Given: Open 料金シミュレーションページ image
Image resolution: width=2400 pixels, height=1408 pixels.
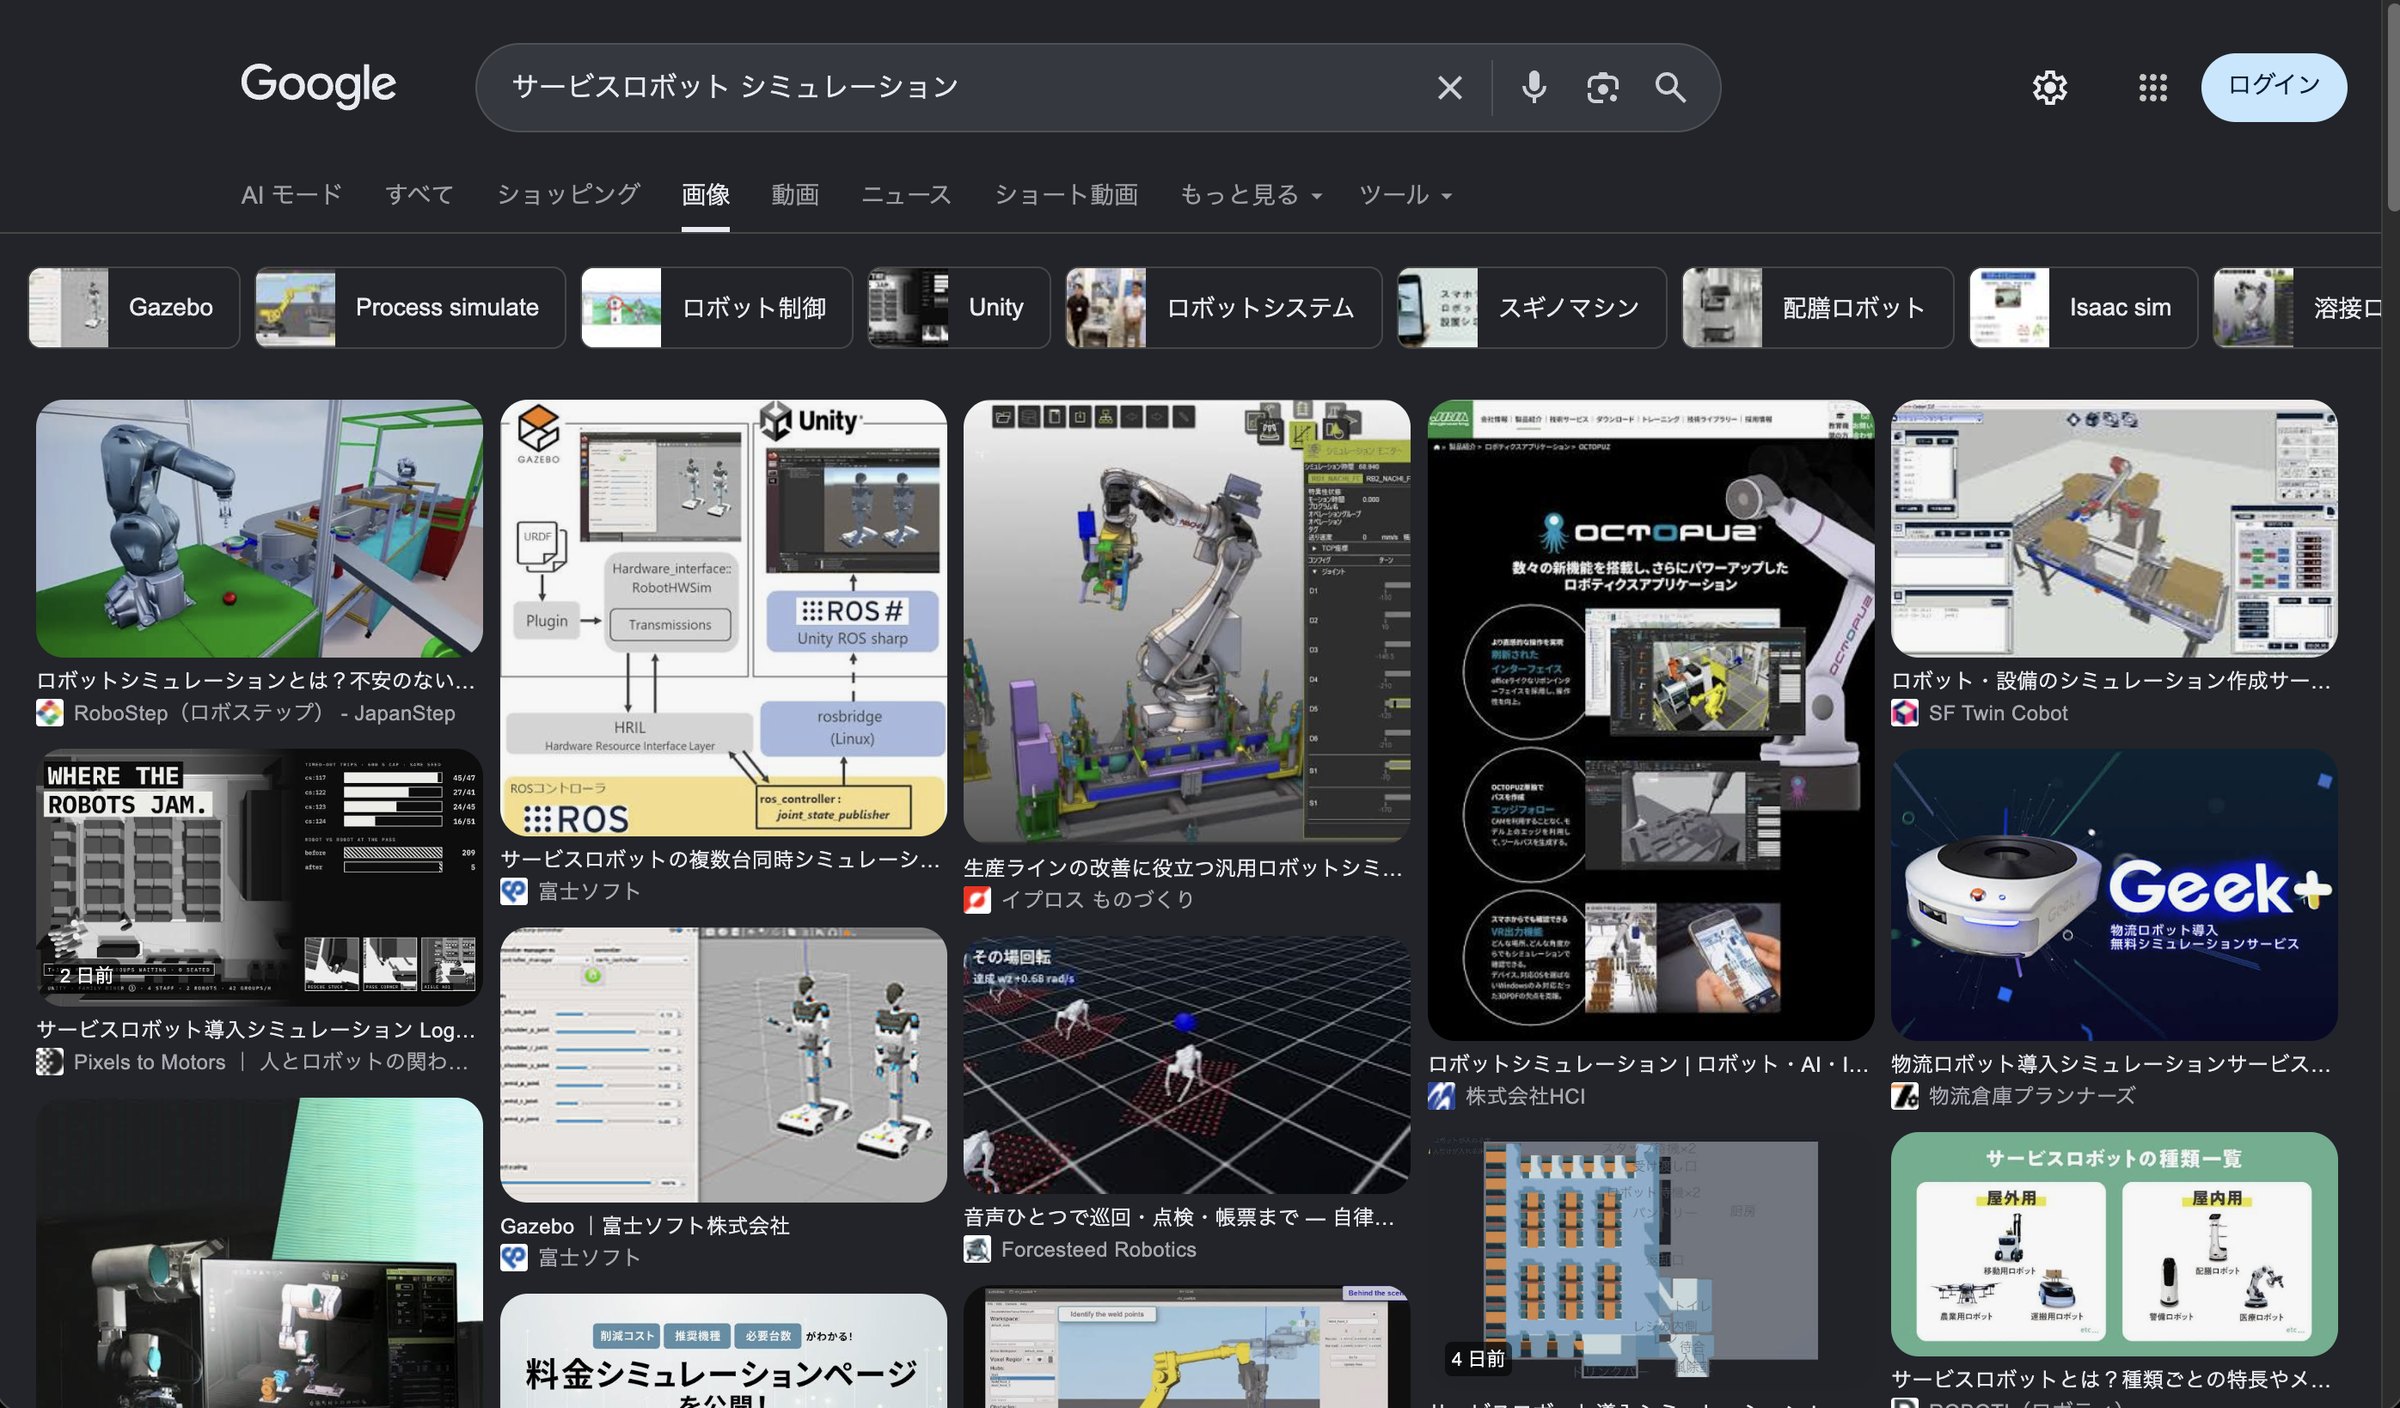Looking at the screenshot, I should coord(723,1351).
